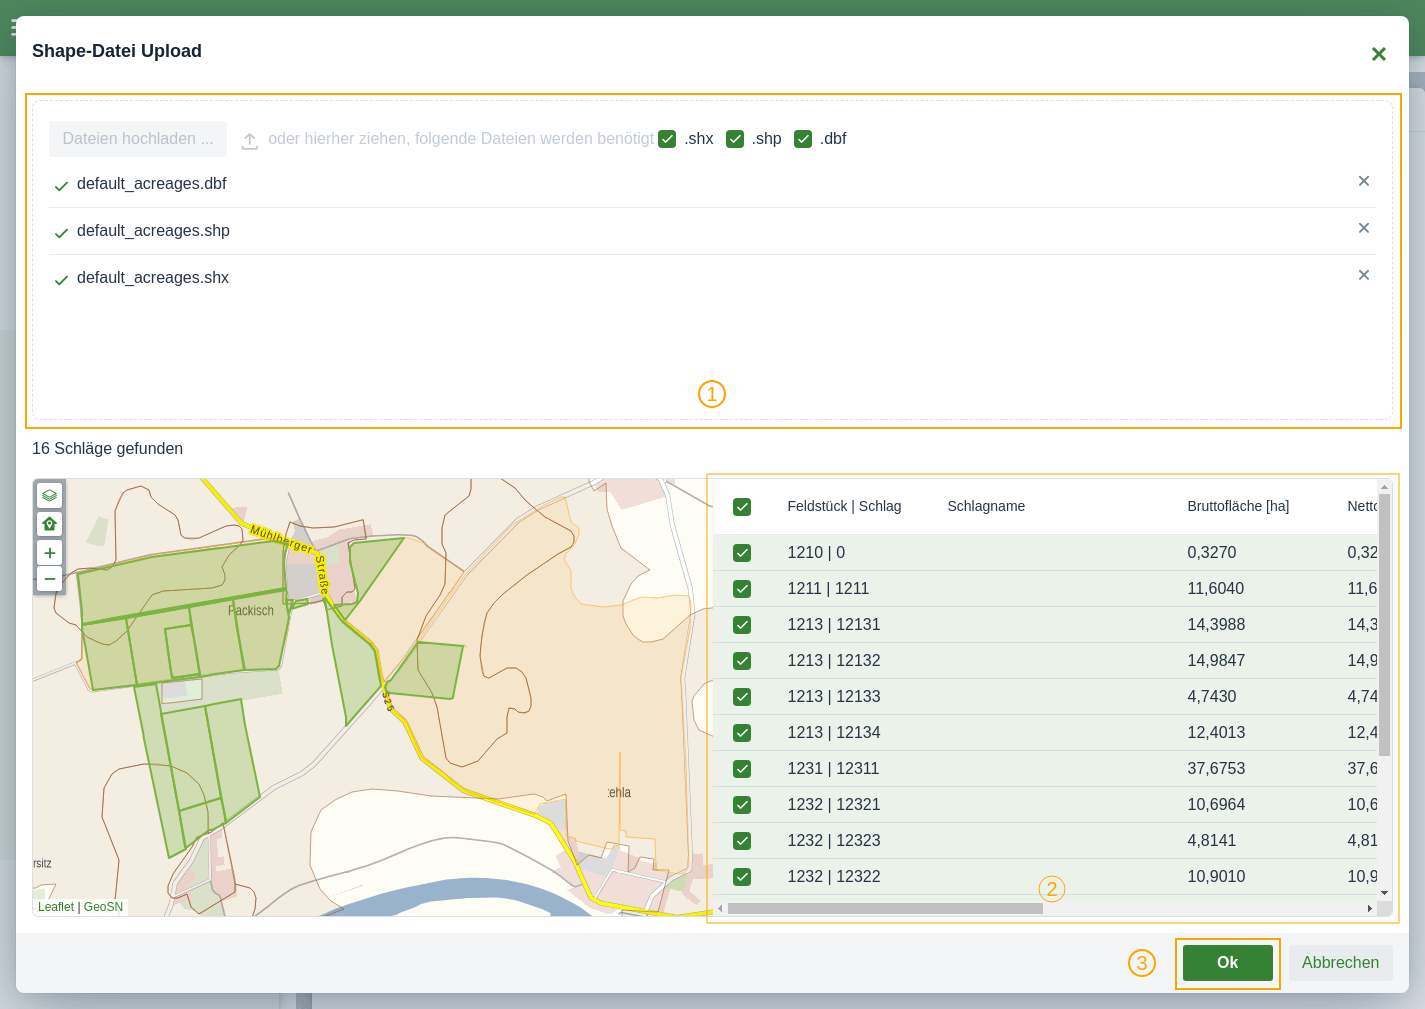Screen dimensions: 1425x1009
Task: Toggle the .shp file checkbox
Action: [735, 139]
